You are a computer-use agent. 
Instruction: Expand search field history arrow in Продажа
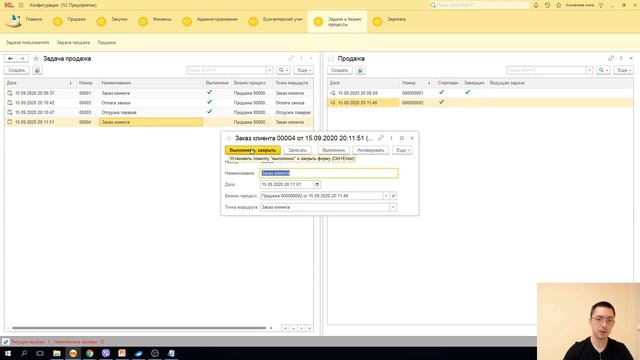(589, 70)
